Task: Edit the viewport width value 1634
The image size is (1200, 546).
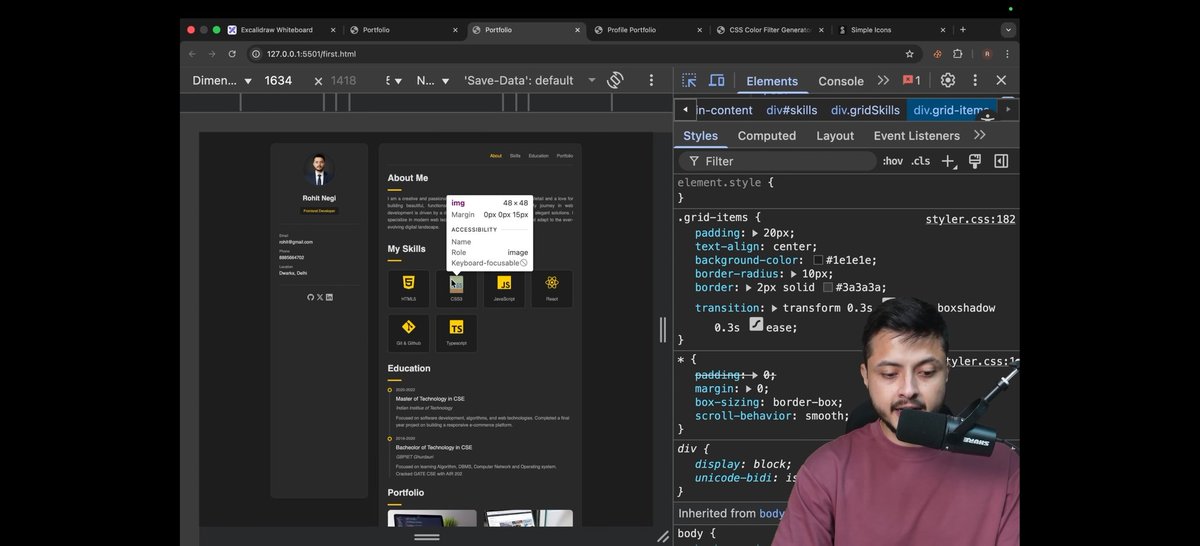Action: coord(278,80)
